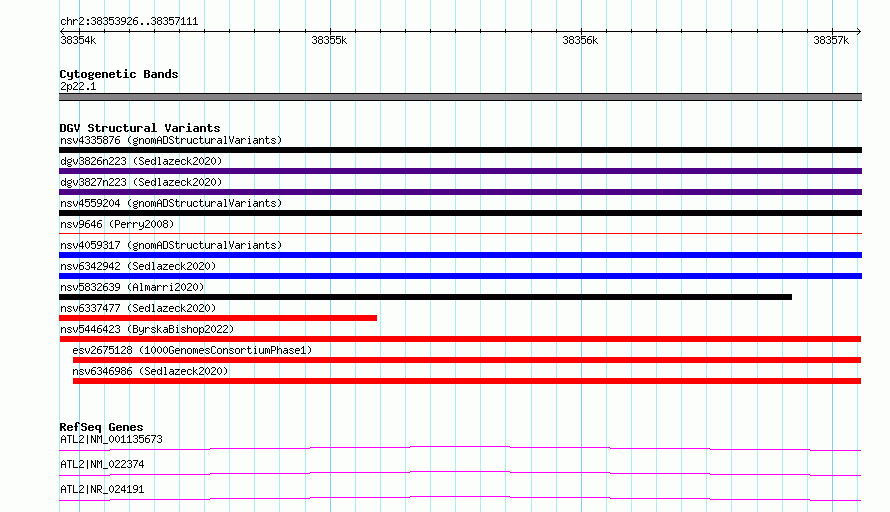Viewport: 890px width, 512px height.
Task: Open variant nsv9646 (Perry2008) label
Action: tap(117, 224)
